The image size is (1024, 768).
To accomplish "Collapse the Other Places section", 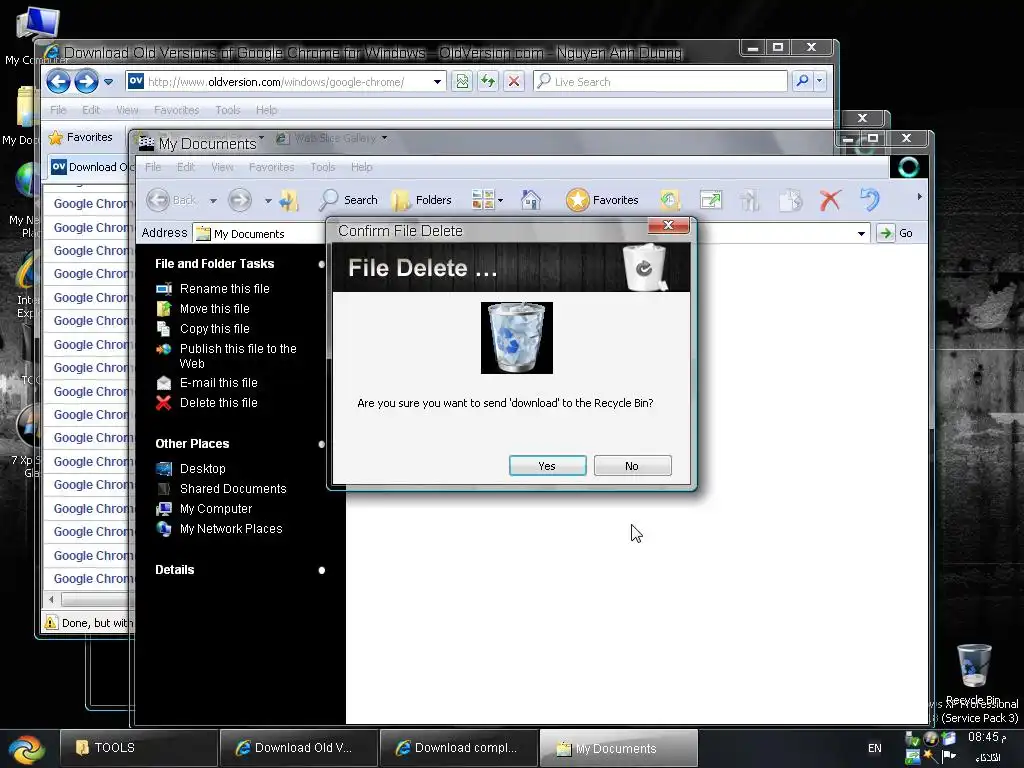I will [x=321, y=444].
